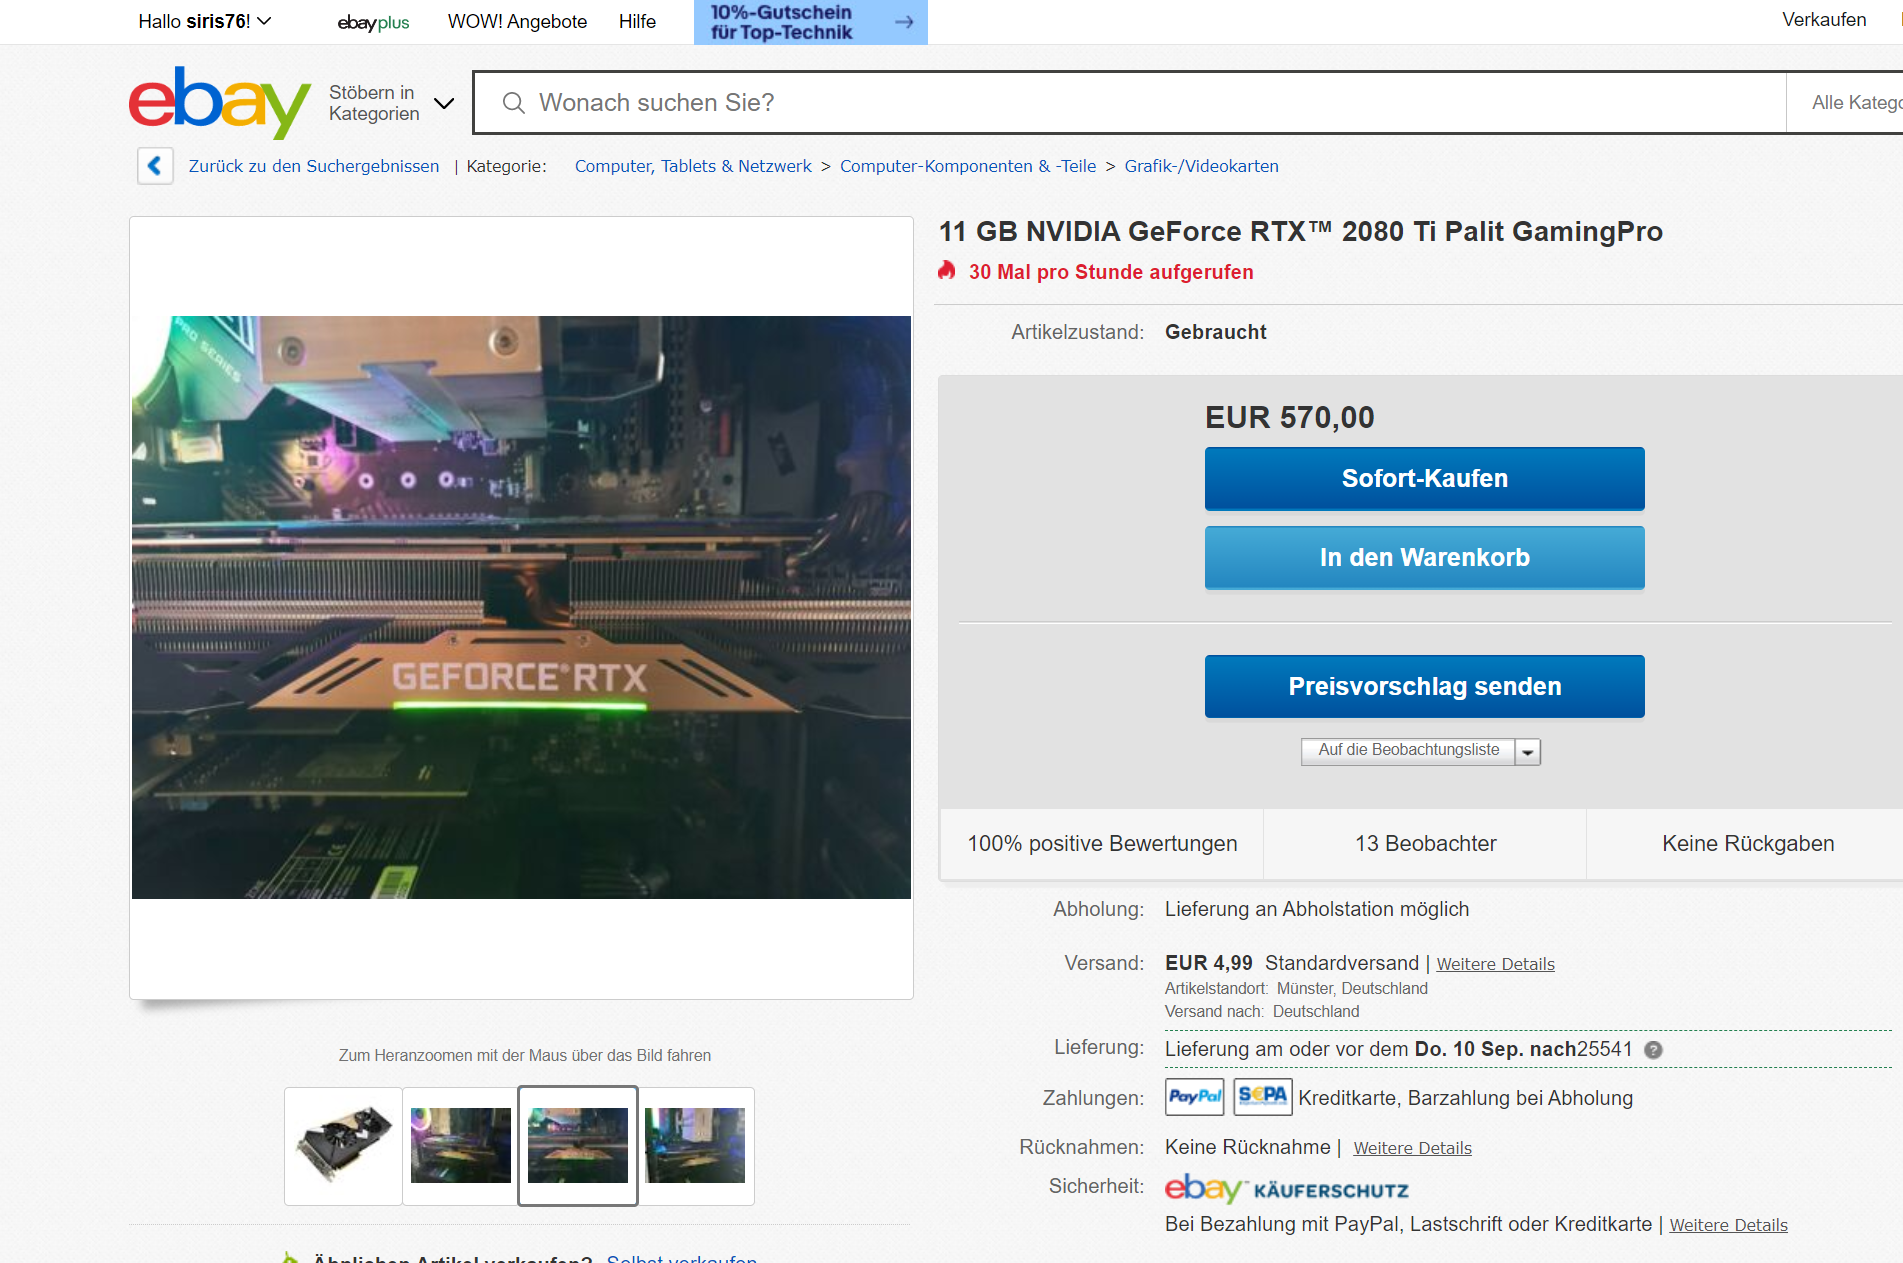Screen dimensions: 1903x1263
Task: Select fourth product thumbnail
Action: coord(696,1146)
